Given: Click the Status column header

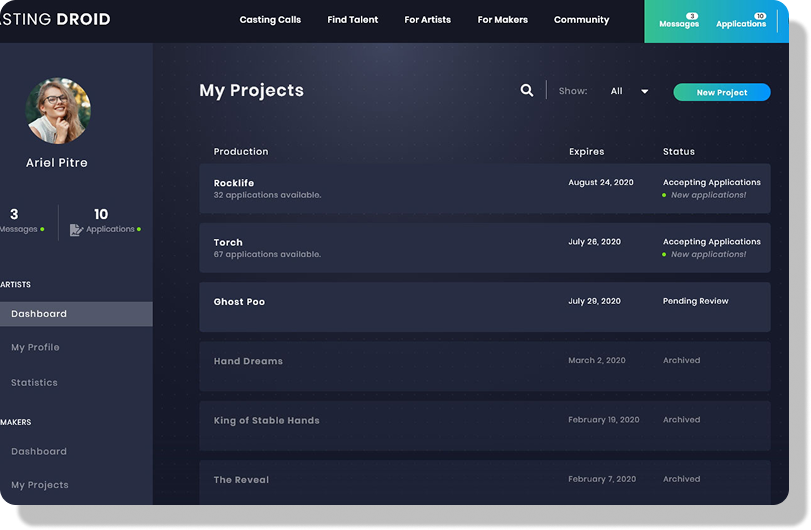Looking at the screenshot, I should (x=679, y=152).
